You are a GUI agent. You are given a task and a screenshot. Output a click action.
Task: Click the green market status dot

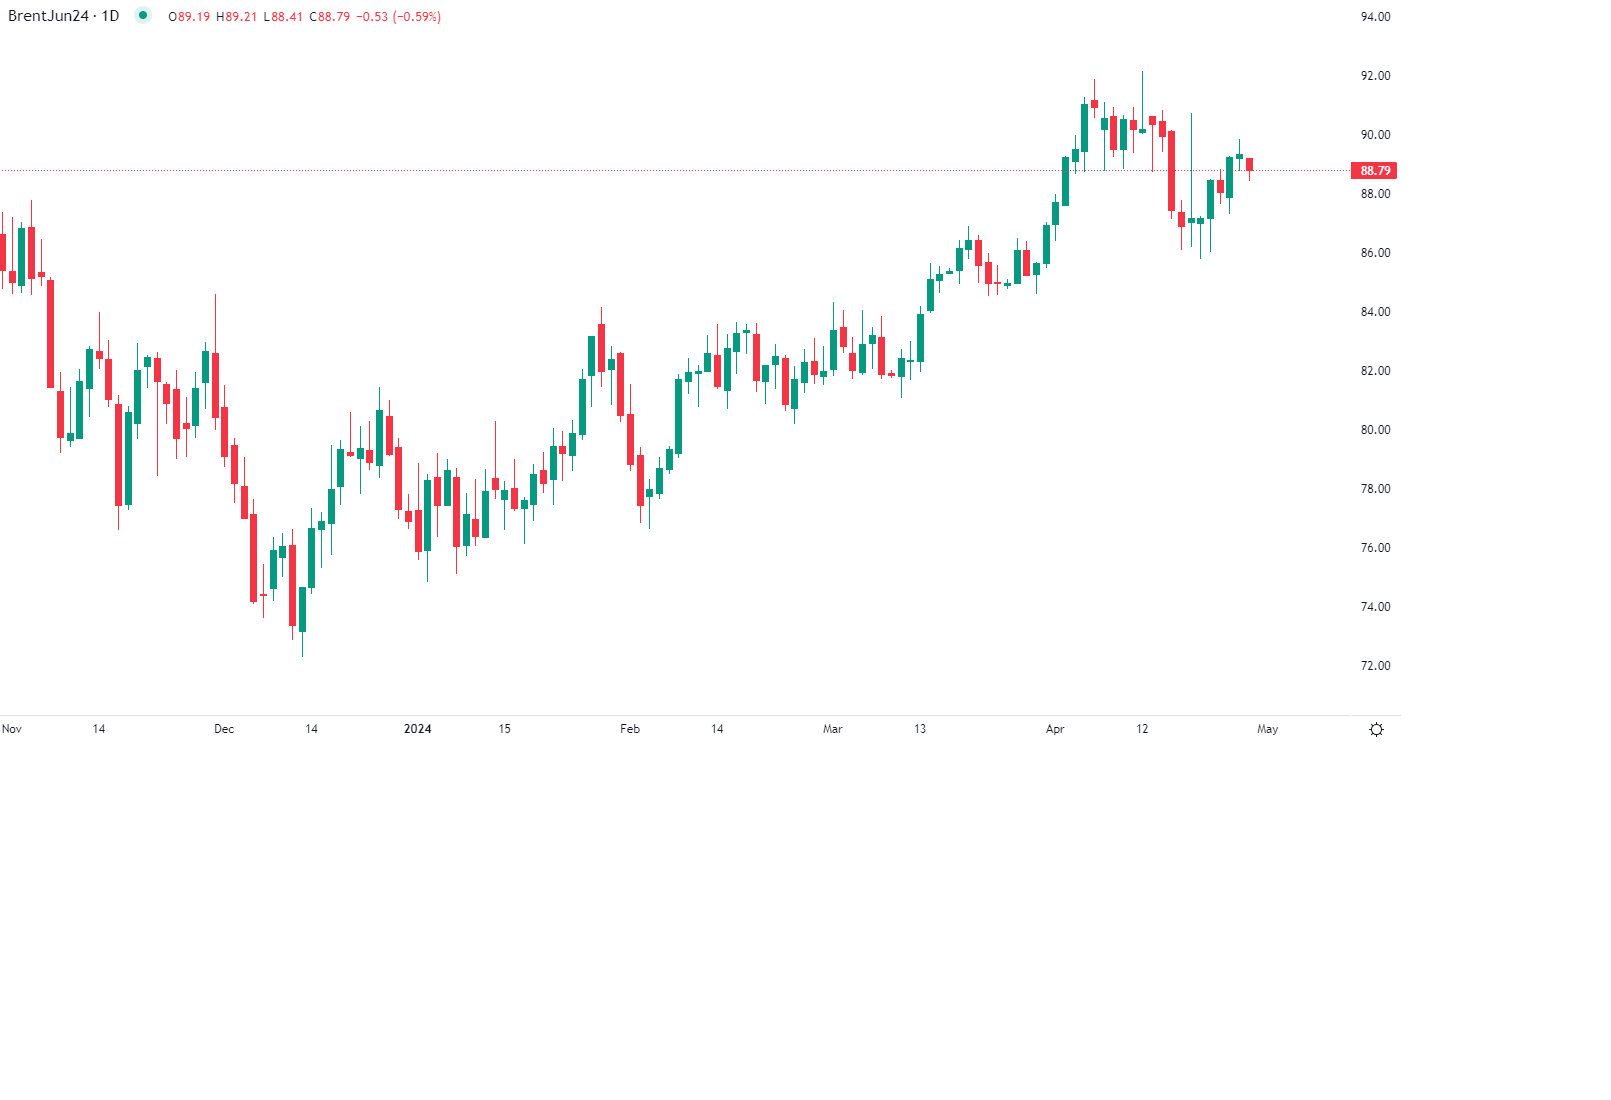(x=143, y=15)
